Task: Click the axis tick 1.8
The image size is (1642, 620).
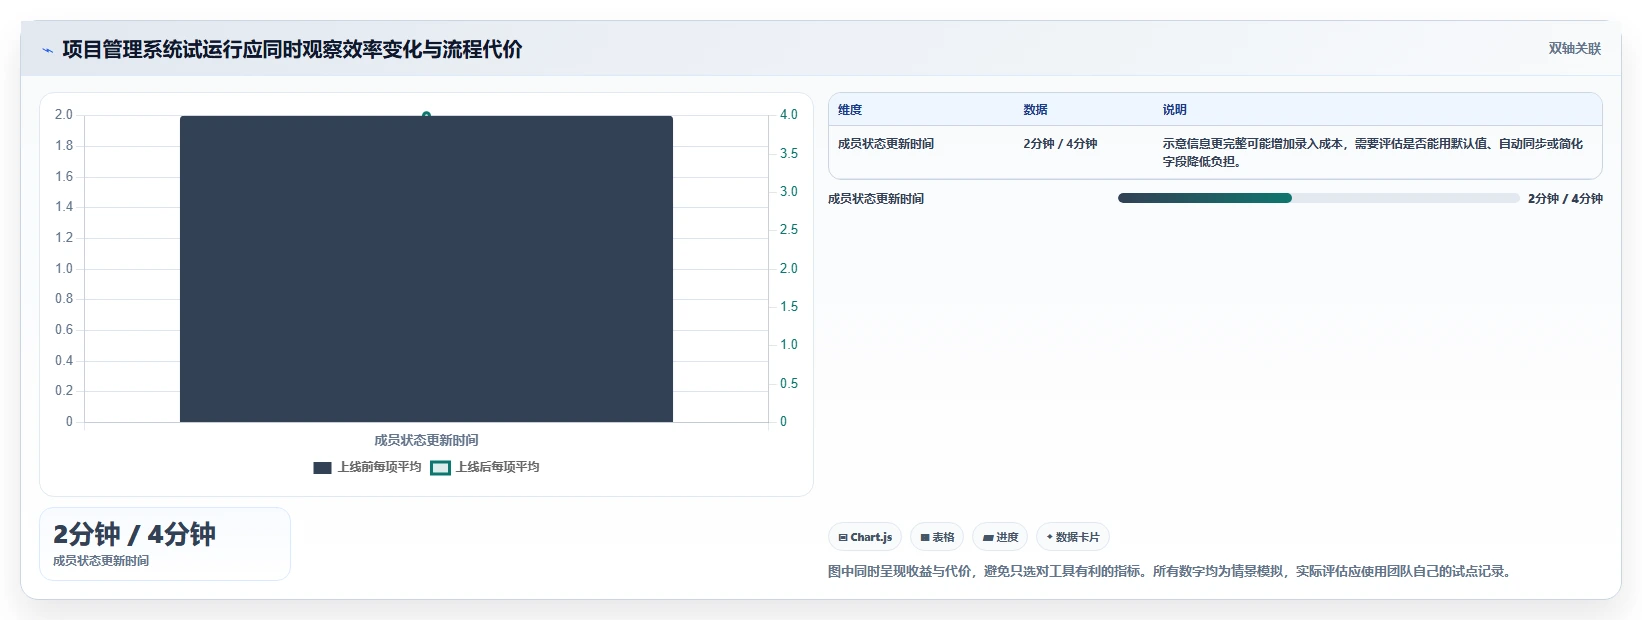Action: pos(64,146)
